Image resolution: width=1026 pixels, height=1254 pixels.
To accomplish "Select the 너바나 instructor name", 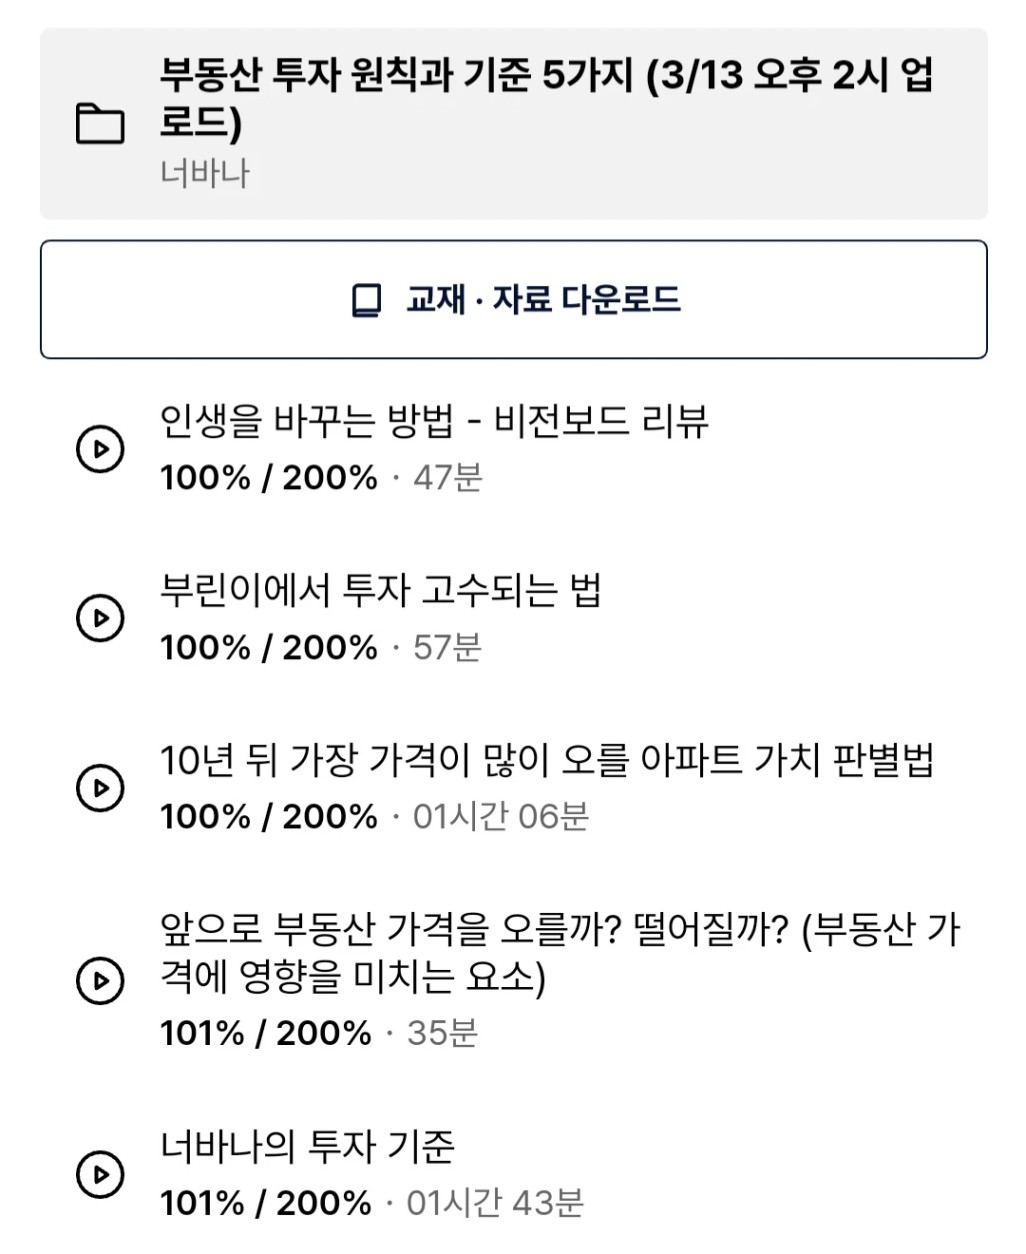I will [204, 173].
